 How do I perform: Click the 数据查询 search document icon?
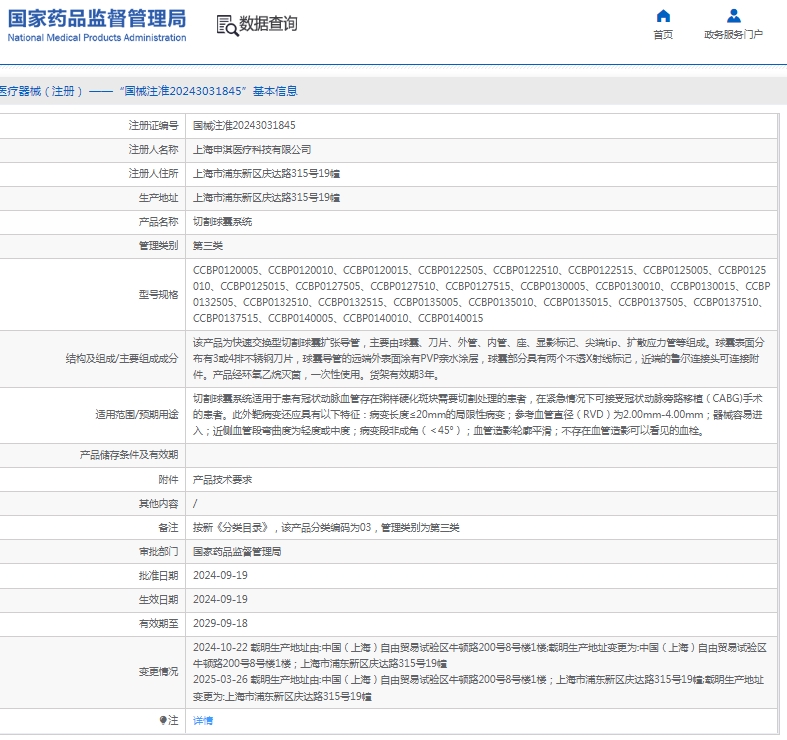[x=227, y=25]
